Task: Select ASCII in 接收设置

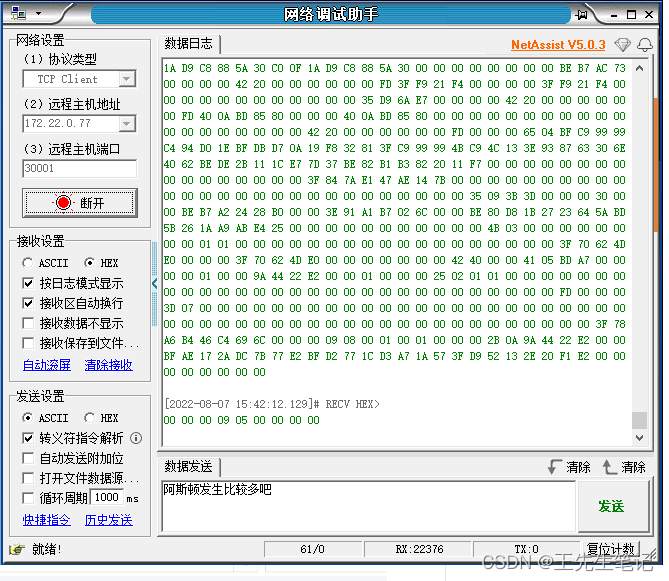Action: coord(28,263)
